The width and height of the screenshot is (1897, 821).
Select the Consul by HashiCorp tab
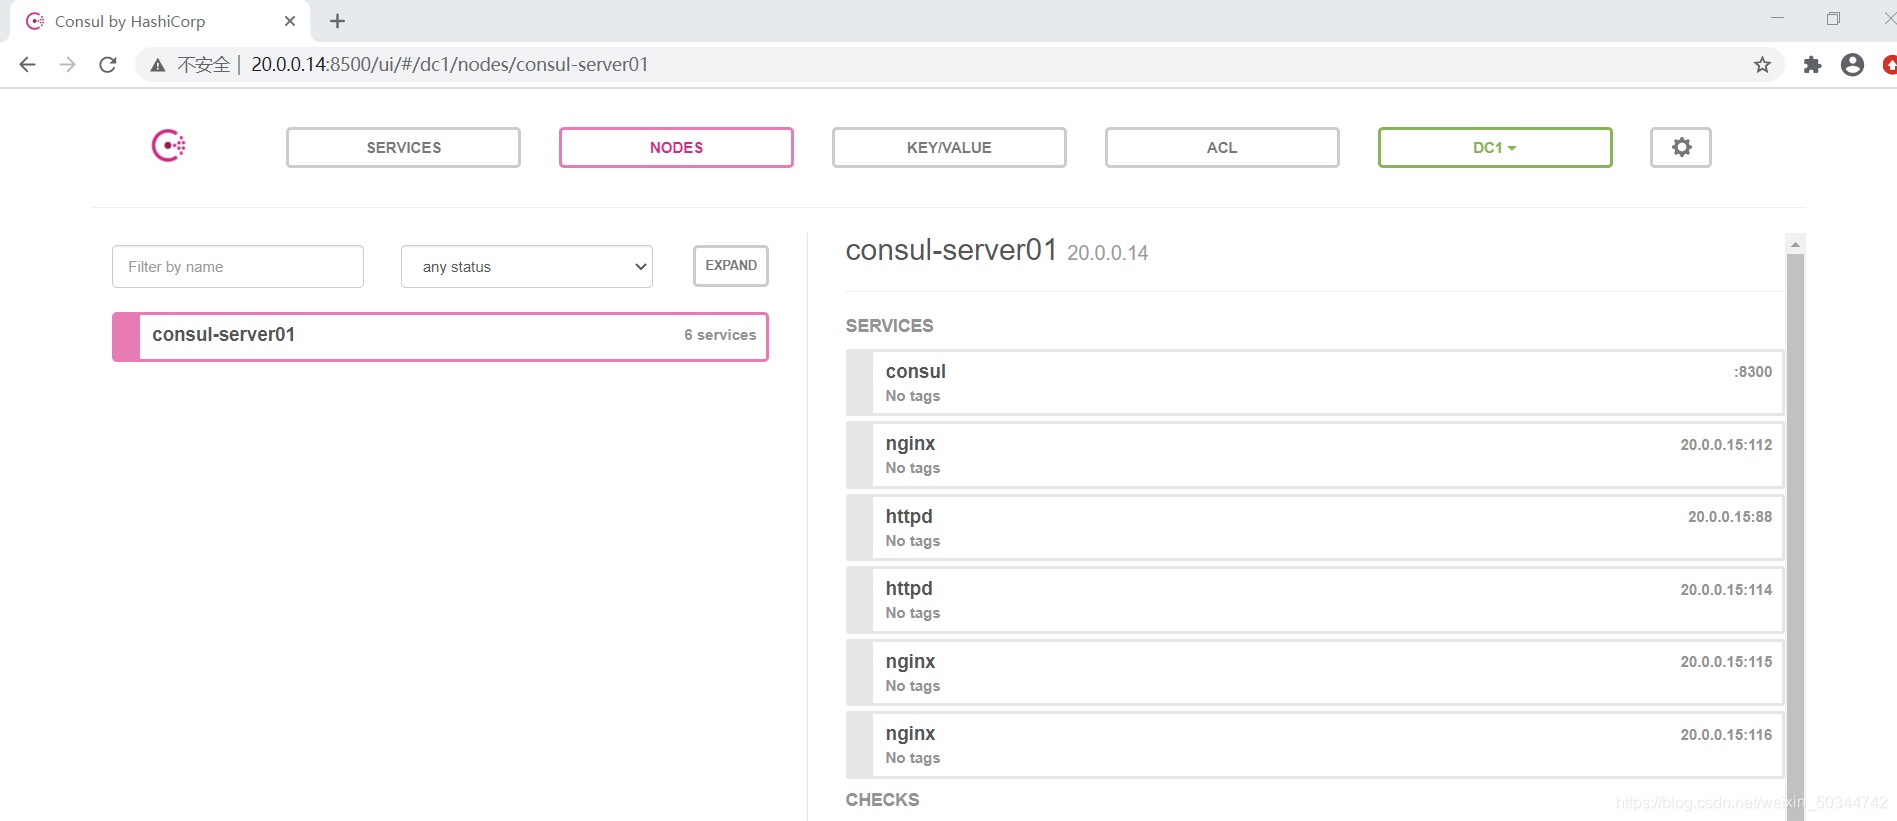[x=160, y=21]
